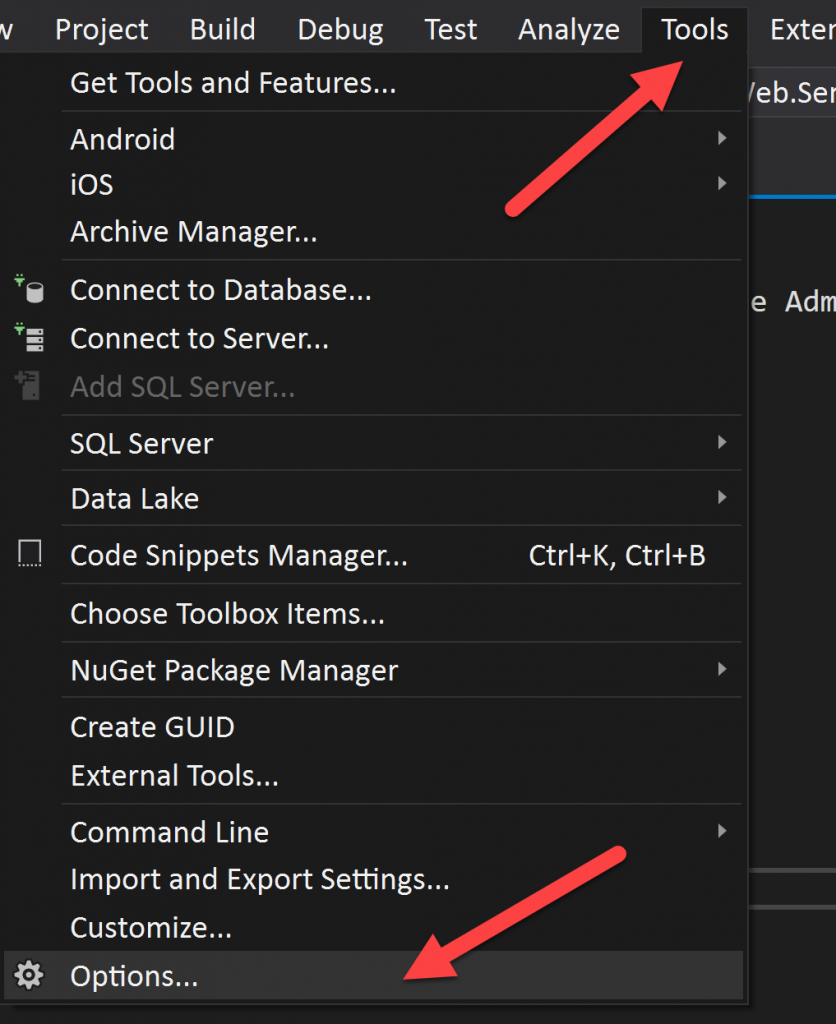
Task: Expand the SQL Server submenu arrow
Action: (x=722, y=443)
